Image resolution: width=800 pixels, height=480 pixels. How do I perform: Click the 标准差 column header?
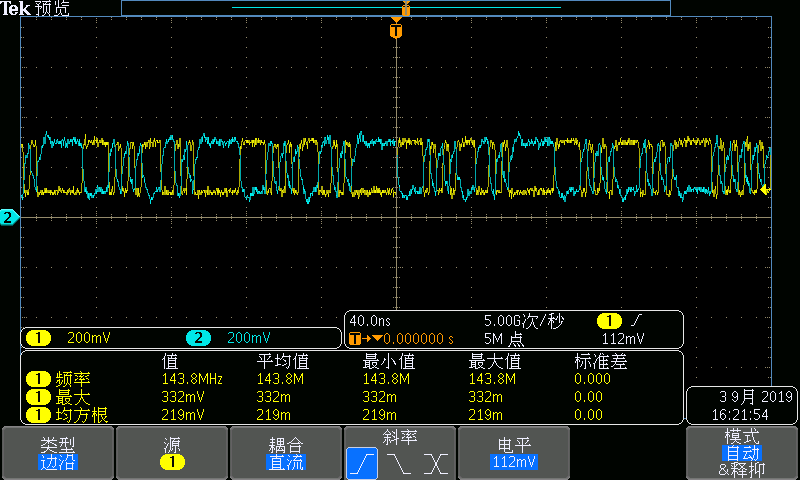click(x=601, y=361)
